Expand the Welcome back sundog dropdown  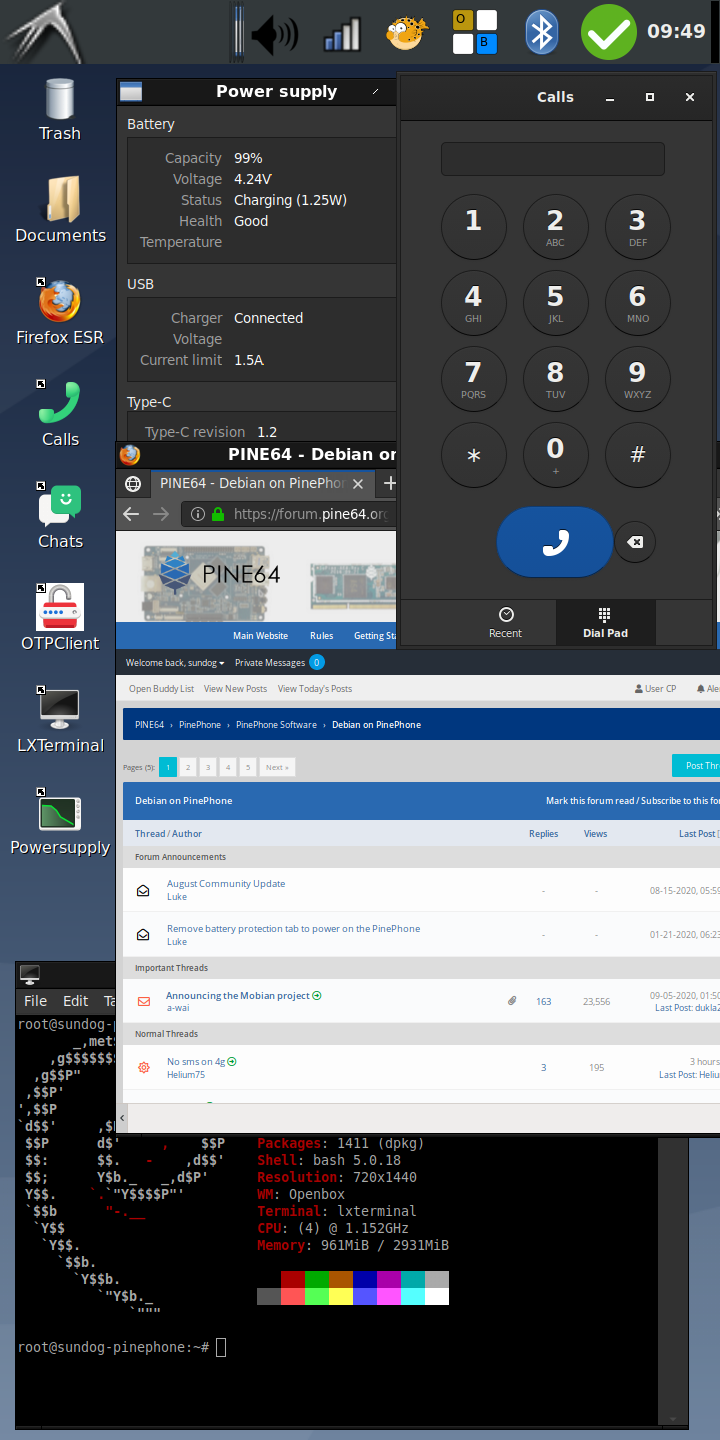[x=175, y=662]
